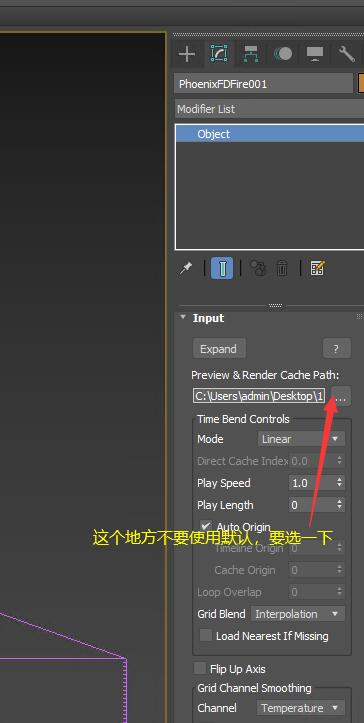Open the Create command panel tab
The image size is (364, 723).
pos(186,54)
